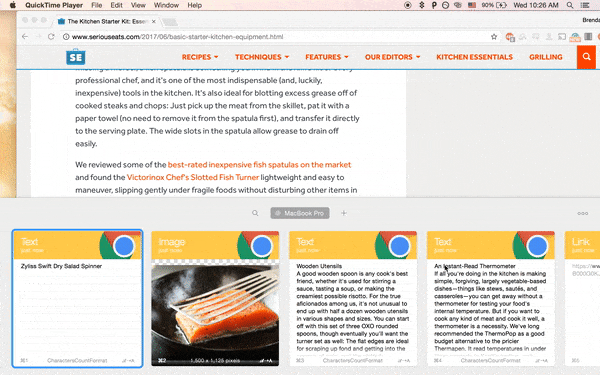Viewport: 600px width, 375px height.
Task: Click Chrome icon on Wooden Utensils card
Action: [x=398, y=245]
